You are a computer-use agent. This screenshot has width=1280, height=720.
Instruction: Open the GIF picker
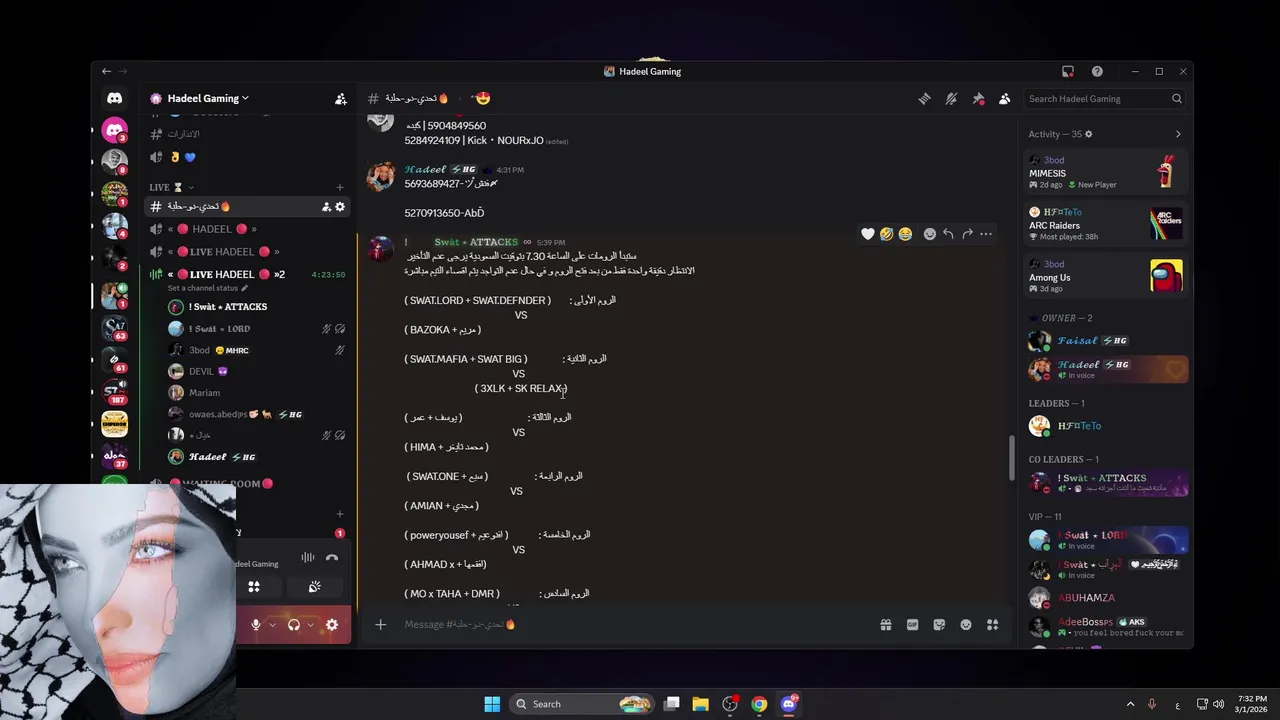912,624
